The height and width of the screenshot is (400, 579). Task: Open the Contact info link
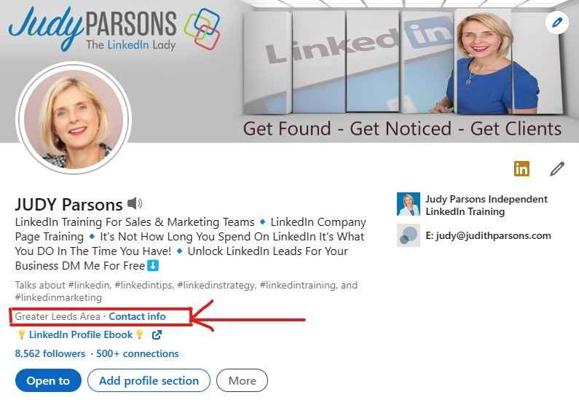[137, 317]
